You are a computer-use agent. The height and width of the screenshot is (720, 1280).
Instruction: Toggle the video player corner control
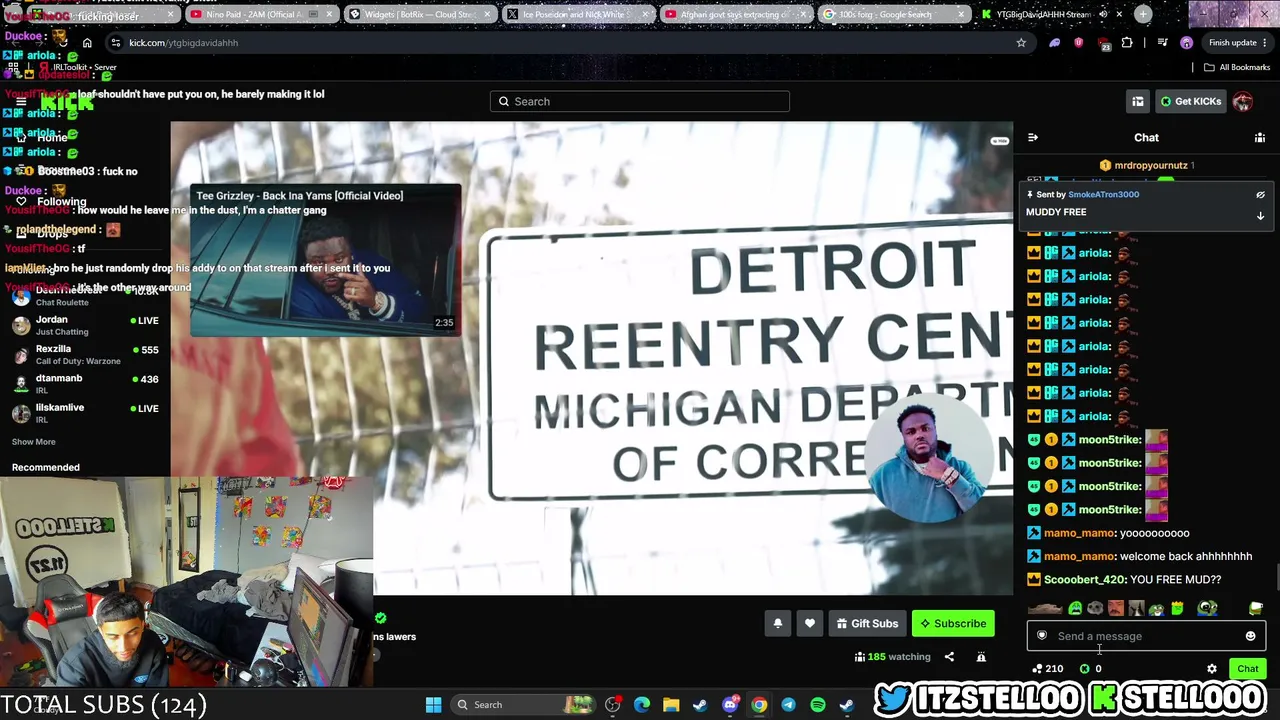click(999, 141)
